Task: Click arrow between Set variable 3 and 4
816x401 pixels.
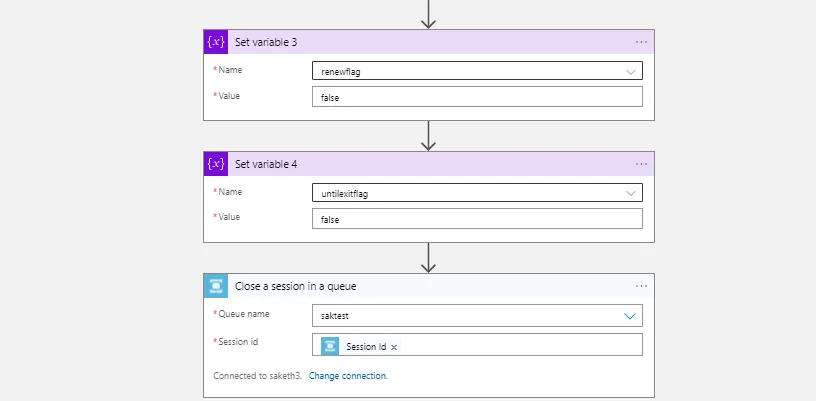Action: [x=428, y=136]
